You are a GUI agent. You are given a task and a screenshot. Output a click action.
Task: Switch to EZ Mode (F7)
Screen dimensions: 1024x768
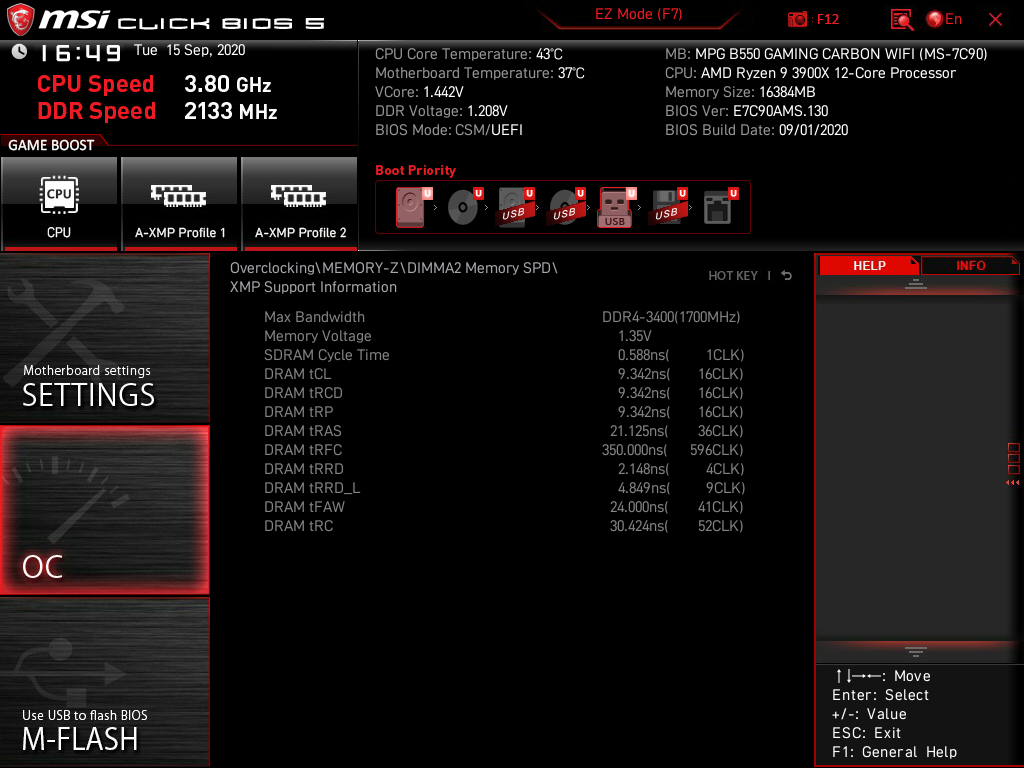click(638, 14)
